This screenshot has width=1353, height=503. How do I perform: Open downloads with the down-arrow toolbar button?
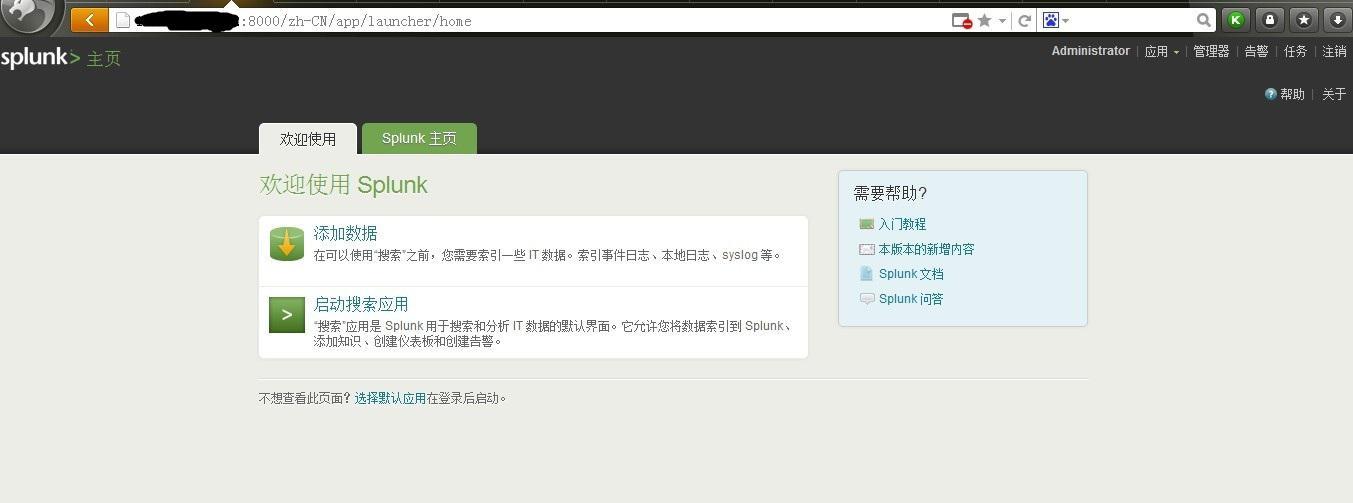click(1337, 19)
